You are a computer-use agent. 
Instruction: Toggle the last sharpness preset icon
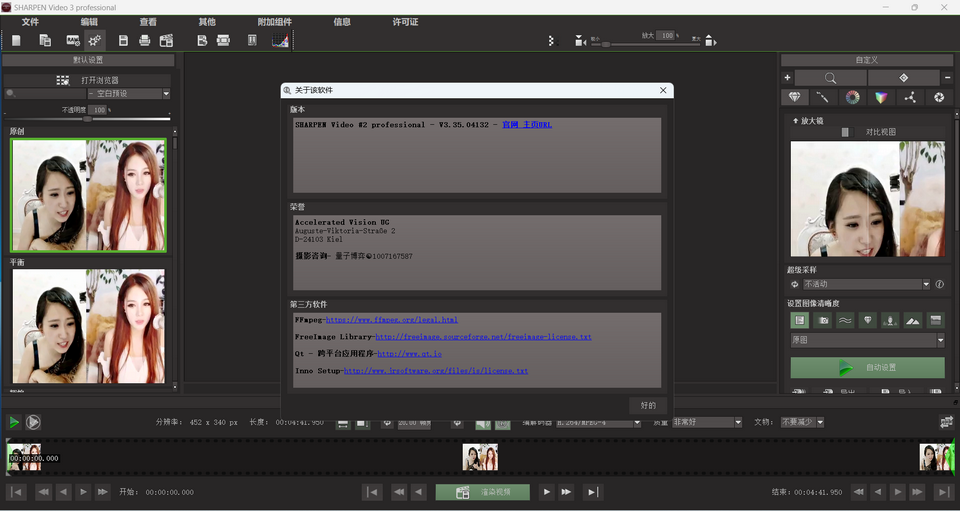[x=935, y=320]
